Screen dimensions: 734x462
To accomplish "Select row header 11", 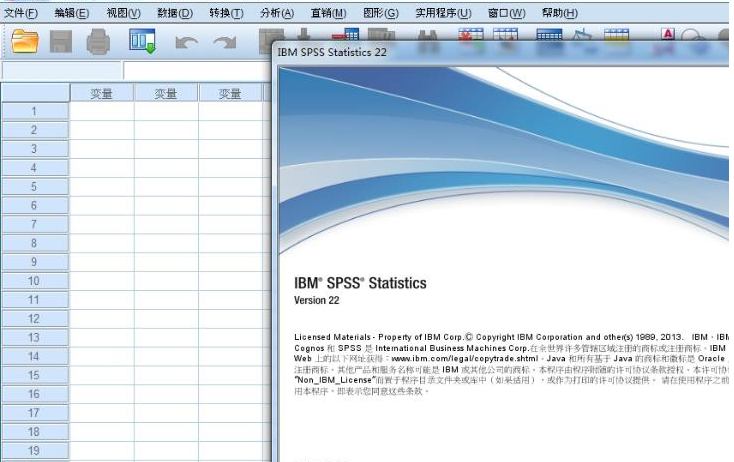I will (x=35, y=300).
